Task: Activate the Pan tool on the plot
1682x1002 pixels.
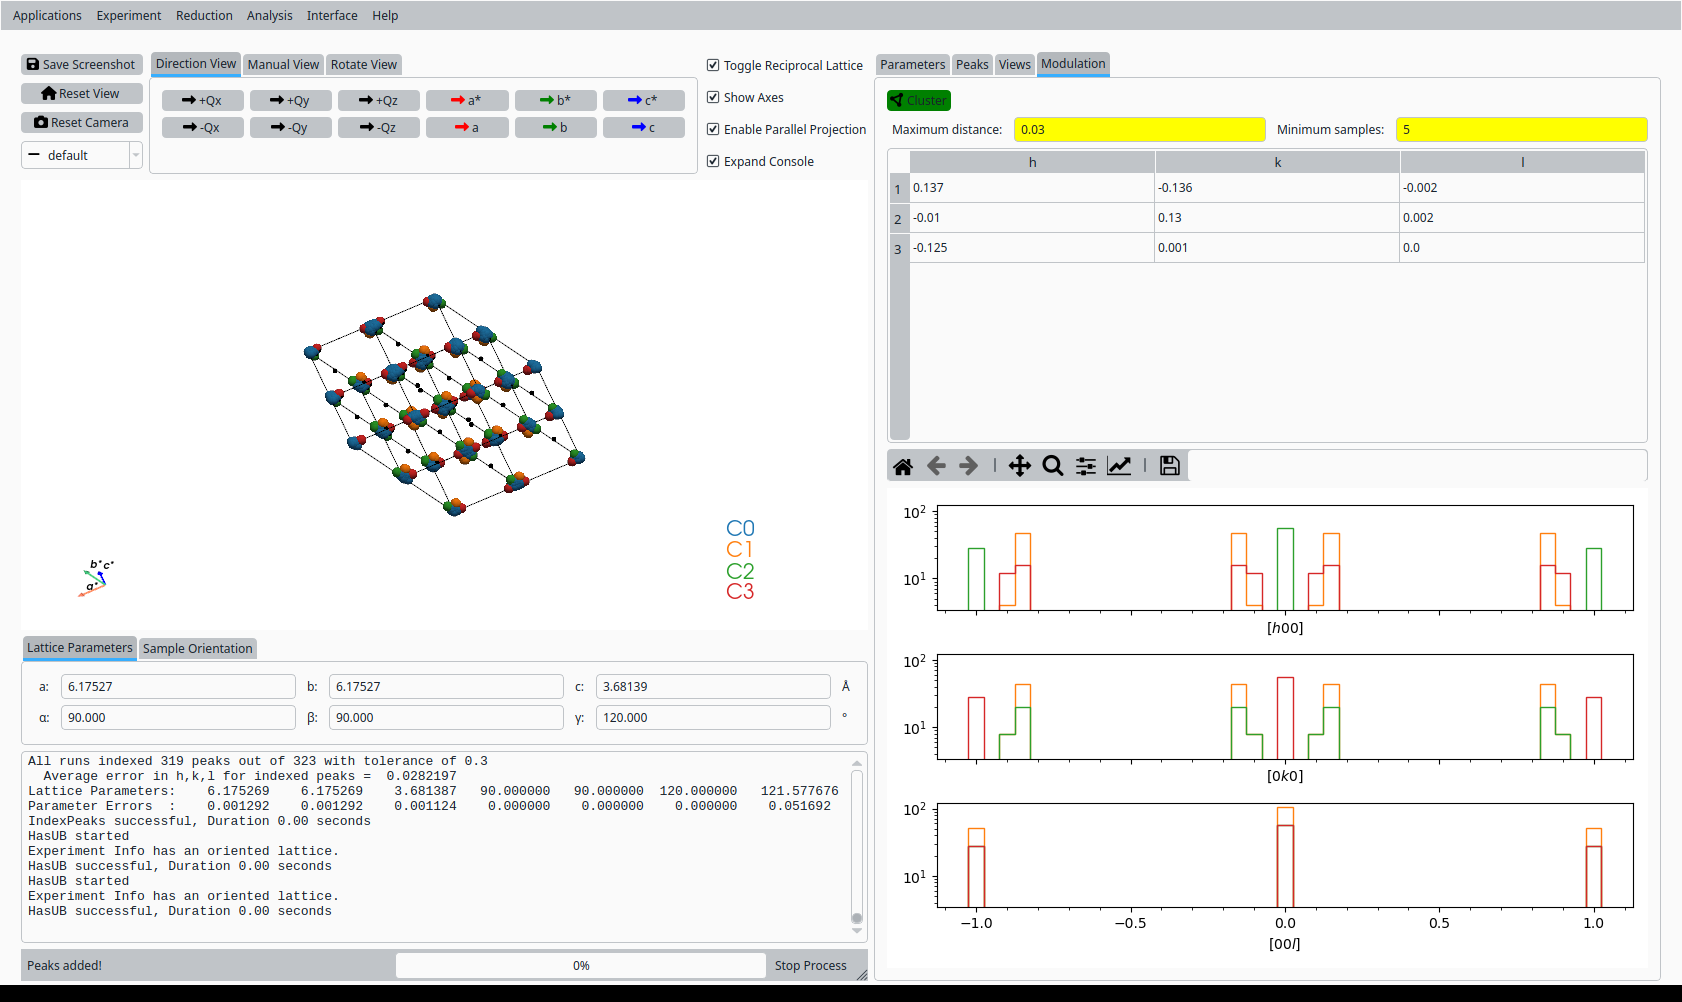Action: pyautogui.click(x=1019, y=465)
